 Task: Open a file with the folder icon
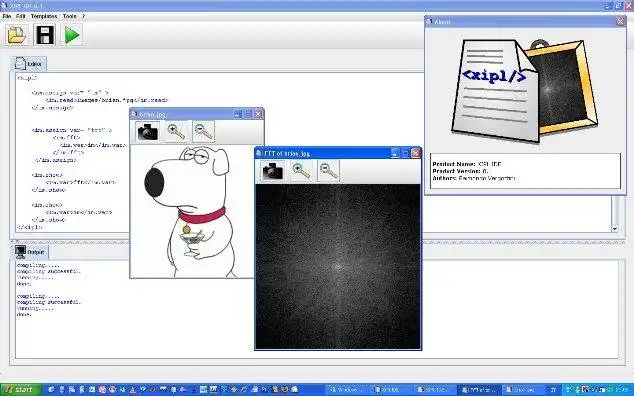[17, 35]
